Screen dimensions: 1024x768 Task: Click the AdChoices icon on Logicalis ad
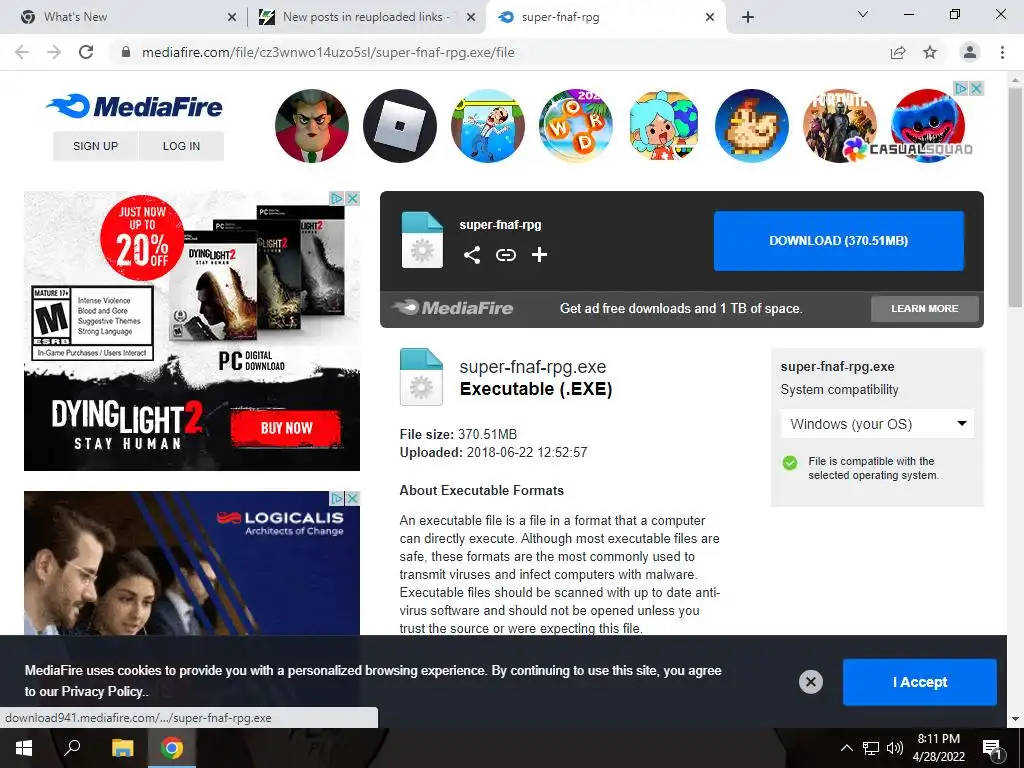pyautogui.click(x=337, y=498)
